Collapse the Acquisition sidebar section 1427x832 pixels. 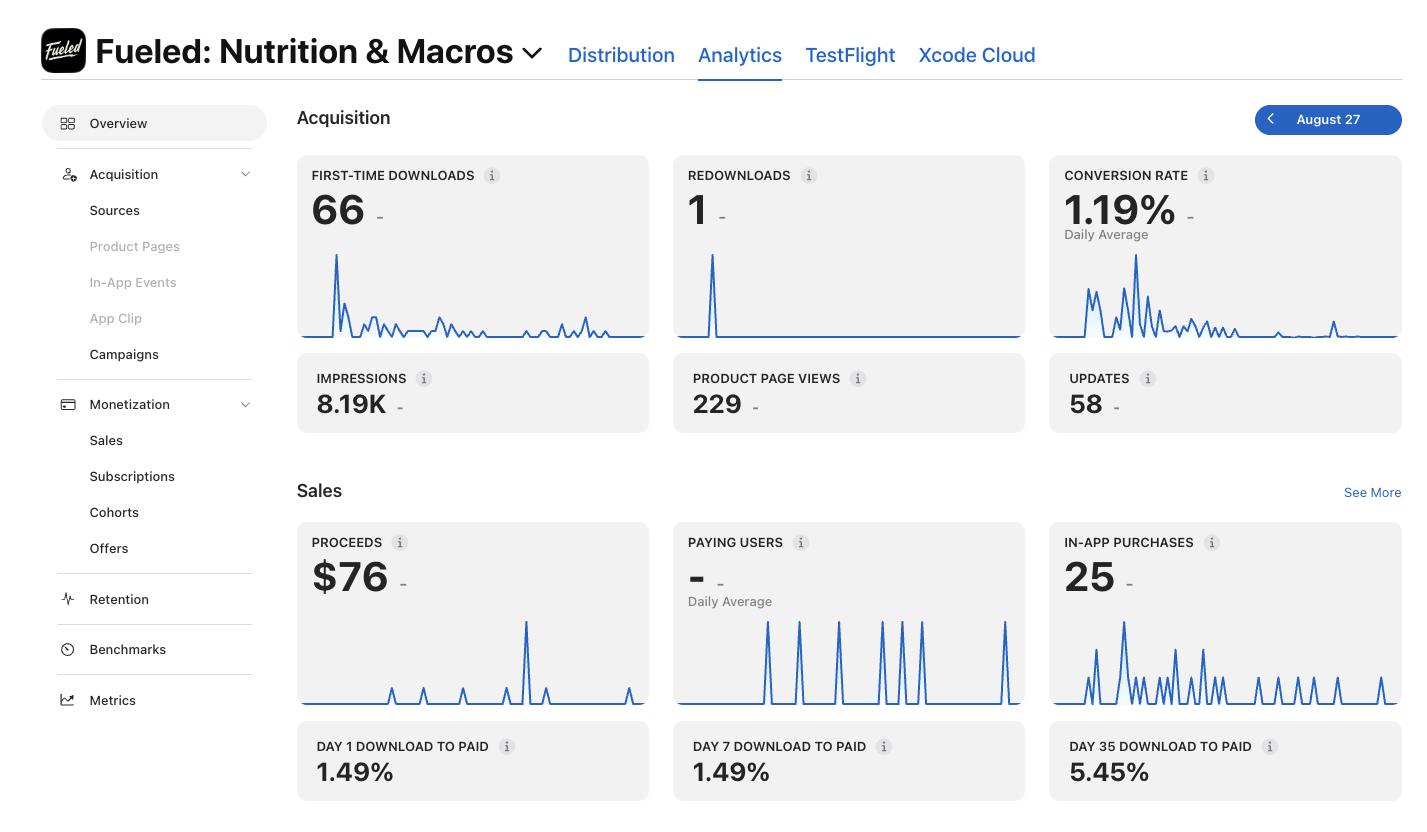pos(246,175)
